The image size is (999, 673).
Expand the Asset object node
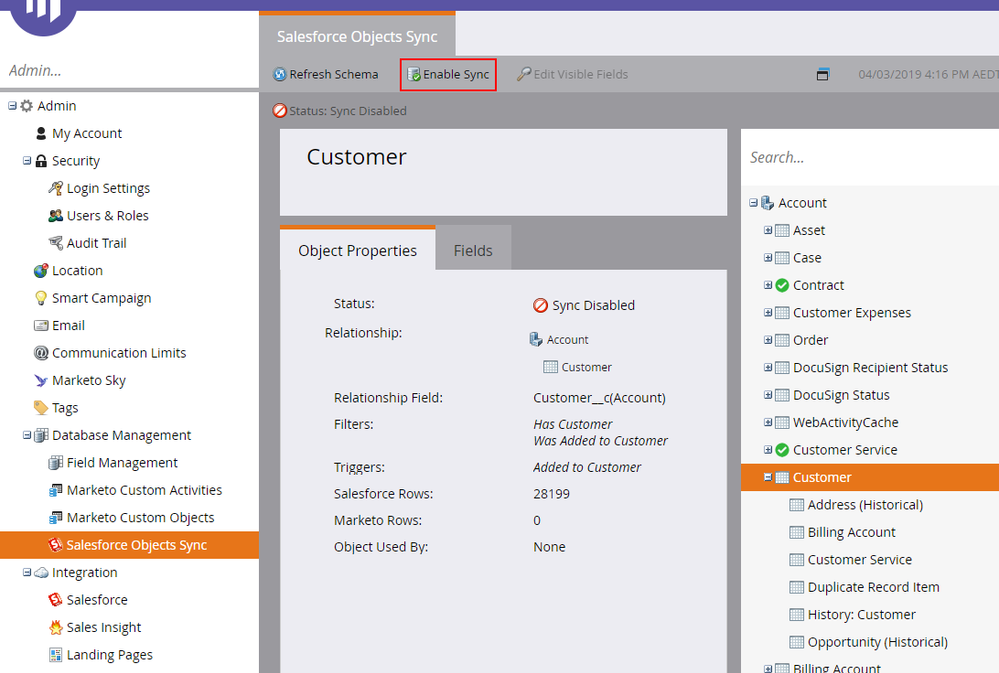point(768,230)
